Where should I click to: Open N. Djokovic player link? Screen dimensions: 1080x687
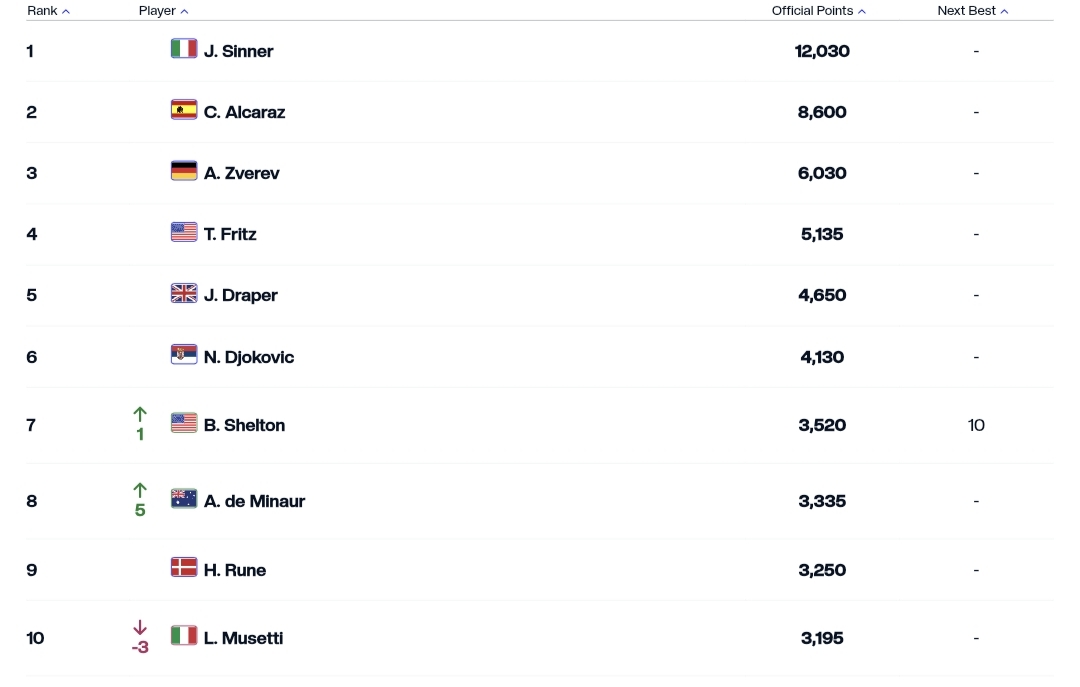click(x=248, y=357)
